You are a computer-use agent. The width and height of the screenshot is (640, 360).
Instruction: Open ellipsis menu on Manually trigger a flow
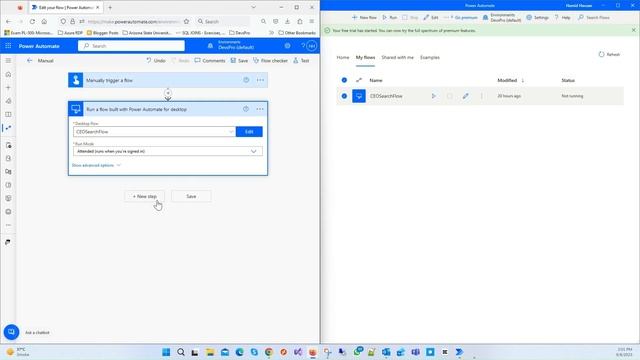coord(260,80)
